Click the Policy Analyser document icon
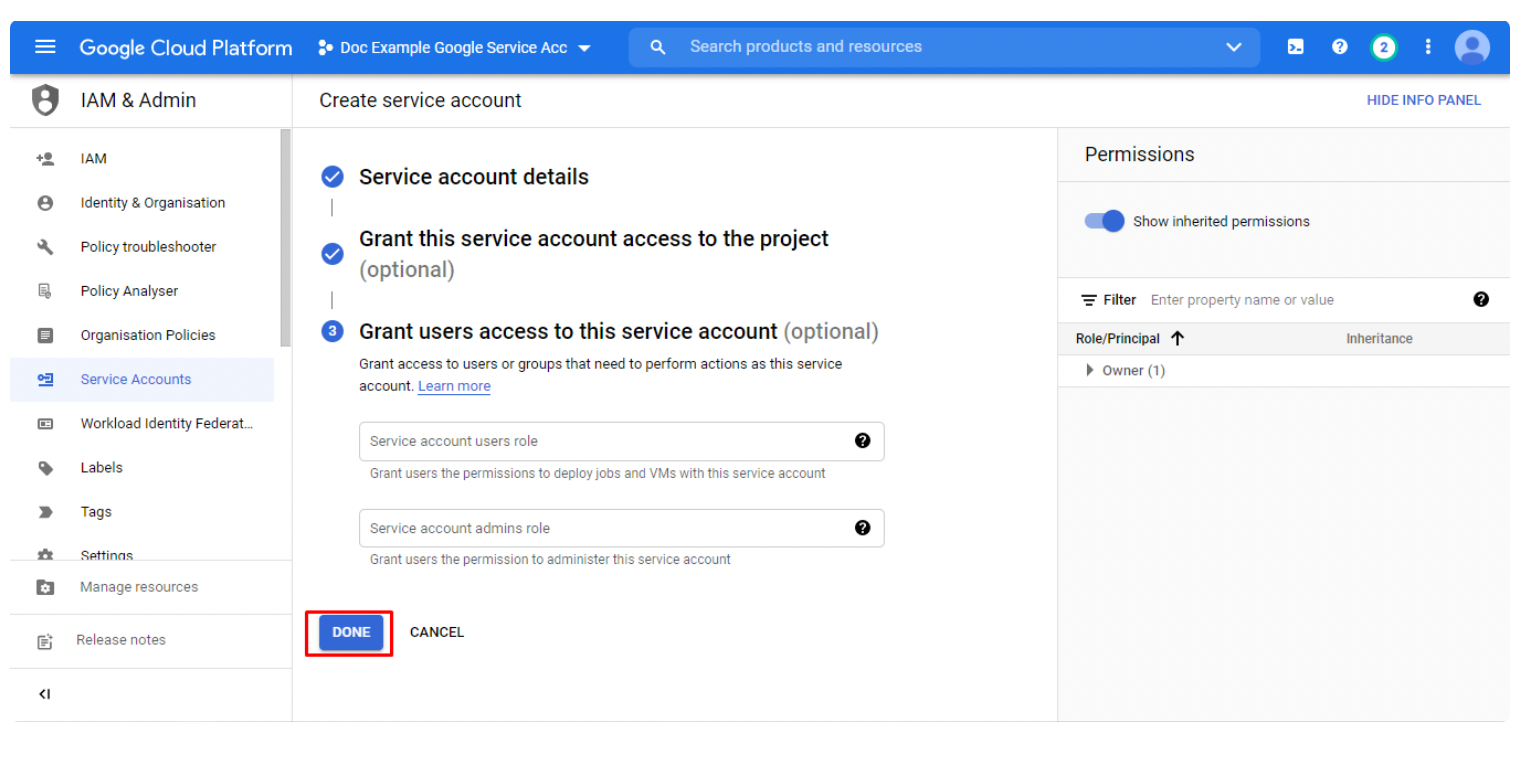 pos(45,291)
